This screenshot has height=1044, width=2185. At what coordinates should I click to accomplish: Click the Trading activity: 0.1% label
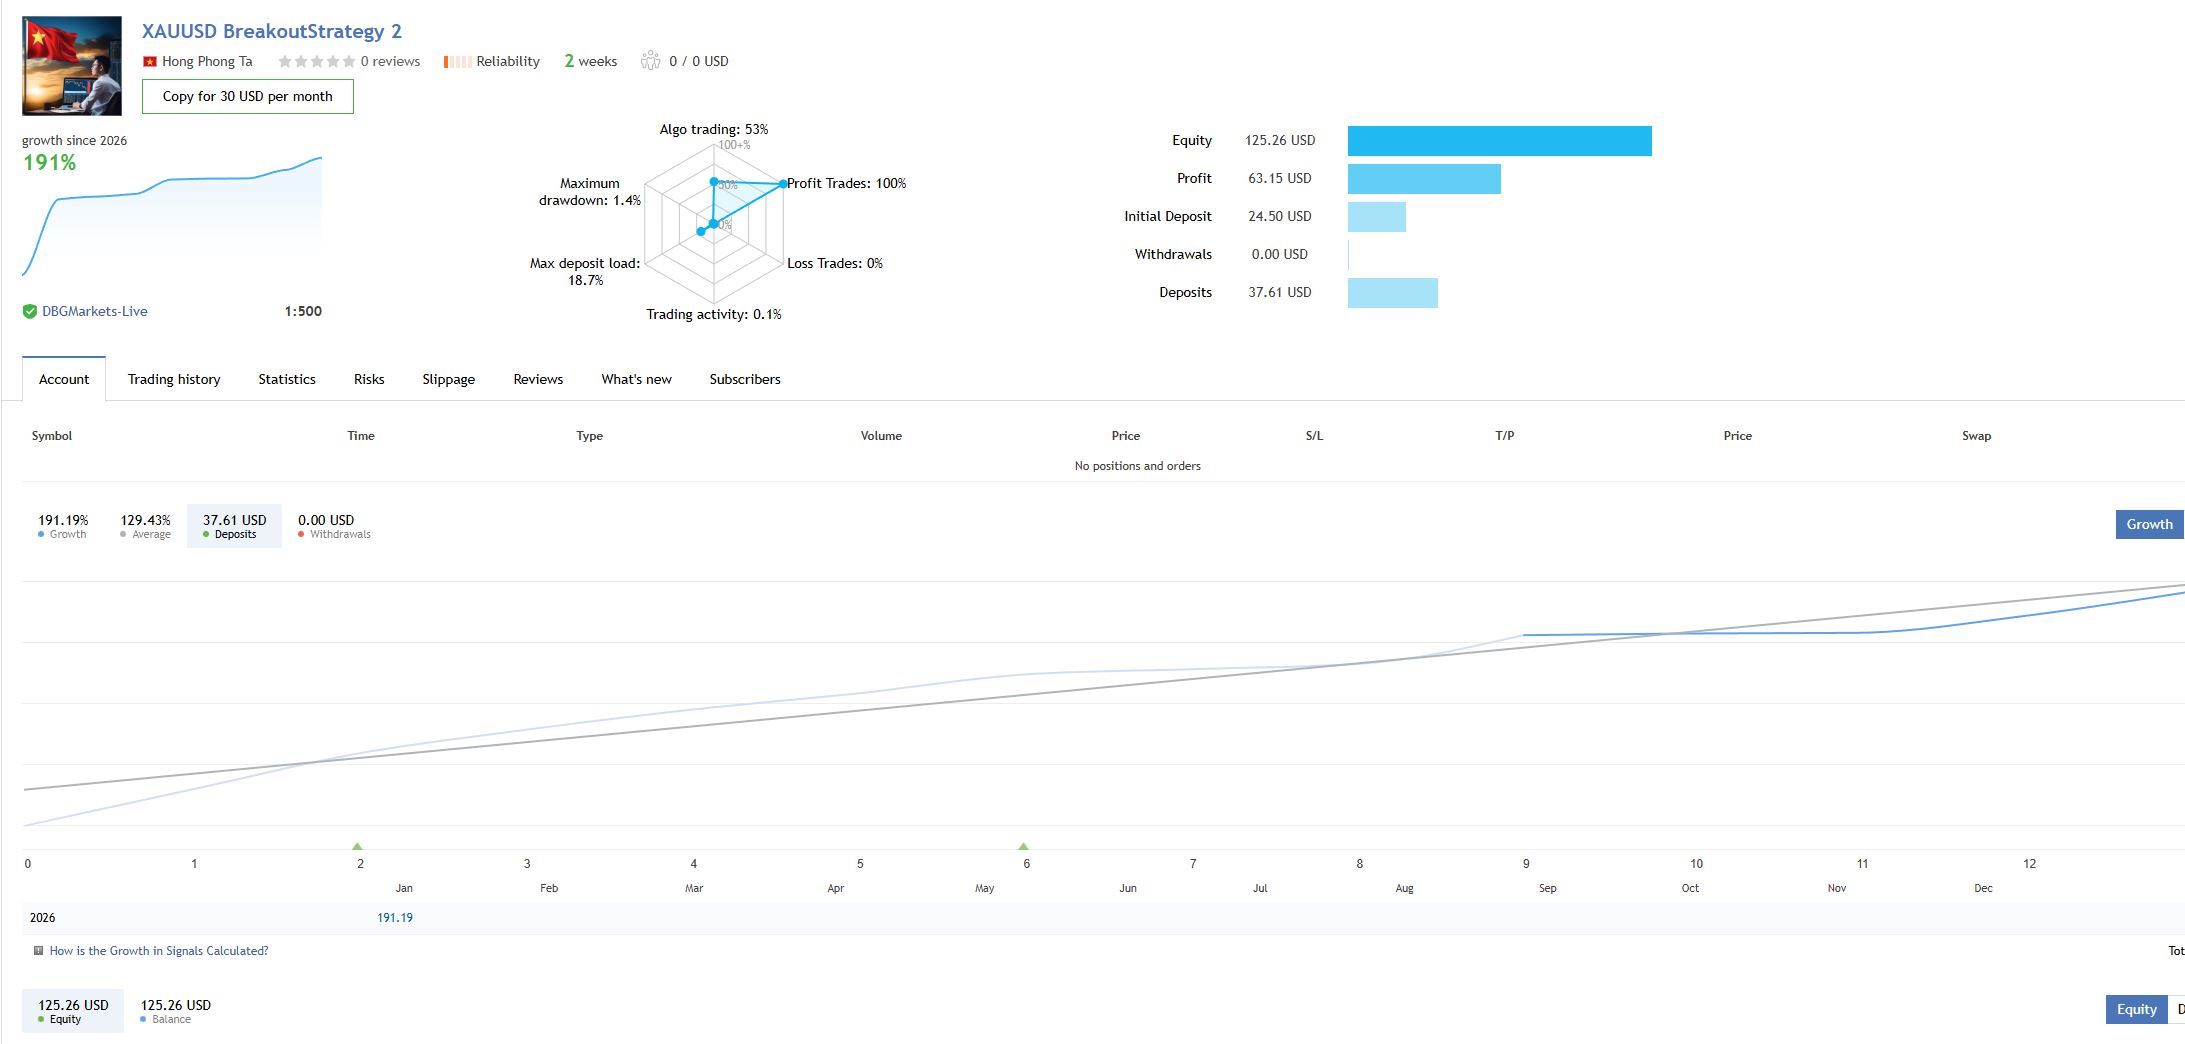(x=714, y=314)
